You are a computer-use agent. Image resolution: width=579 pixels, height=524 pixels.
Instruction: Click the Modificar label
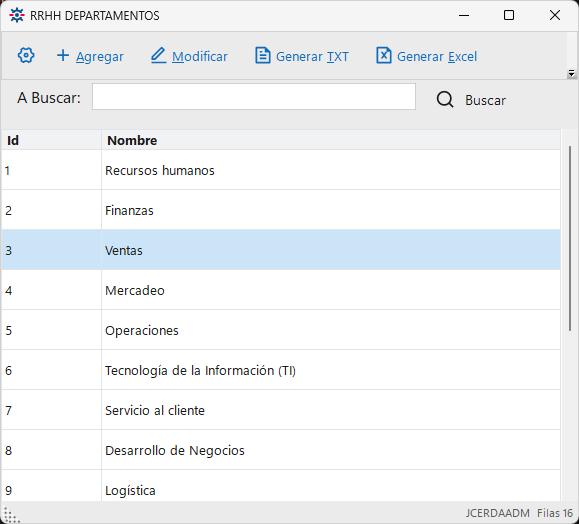200,57
